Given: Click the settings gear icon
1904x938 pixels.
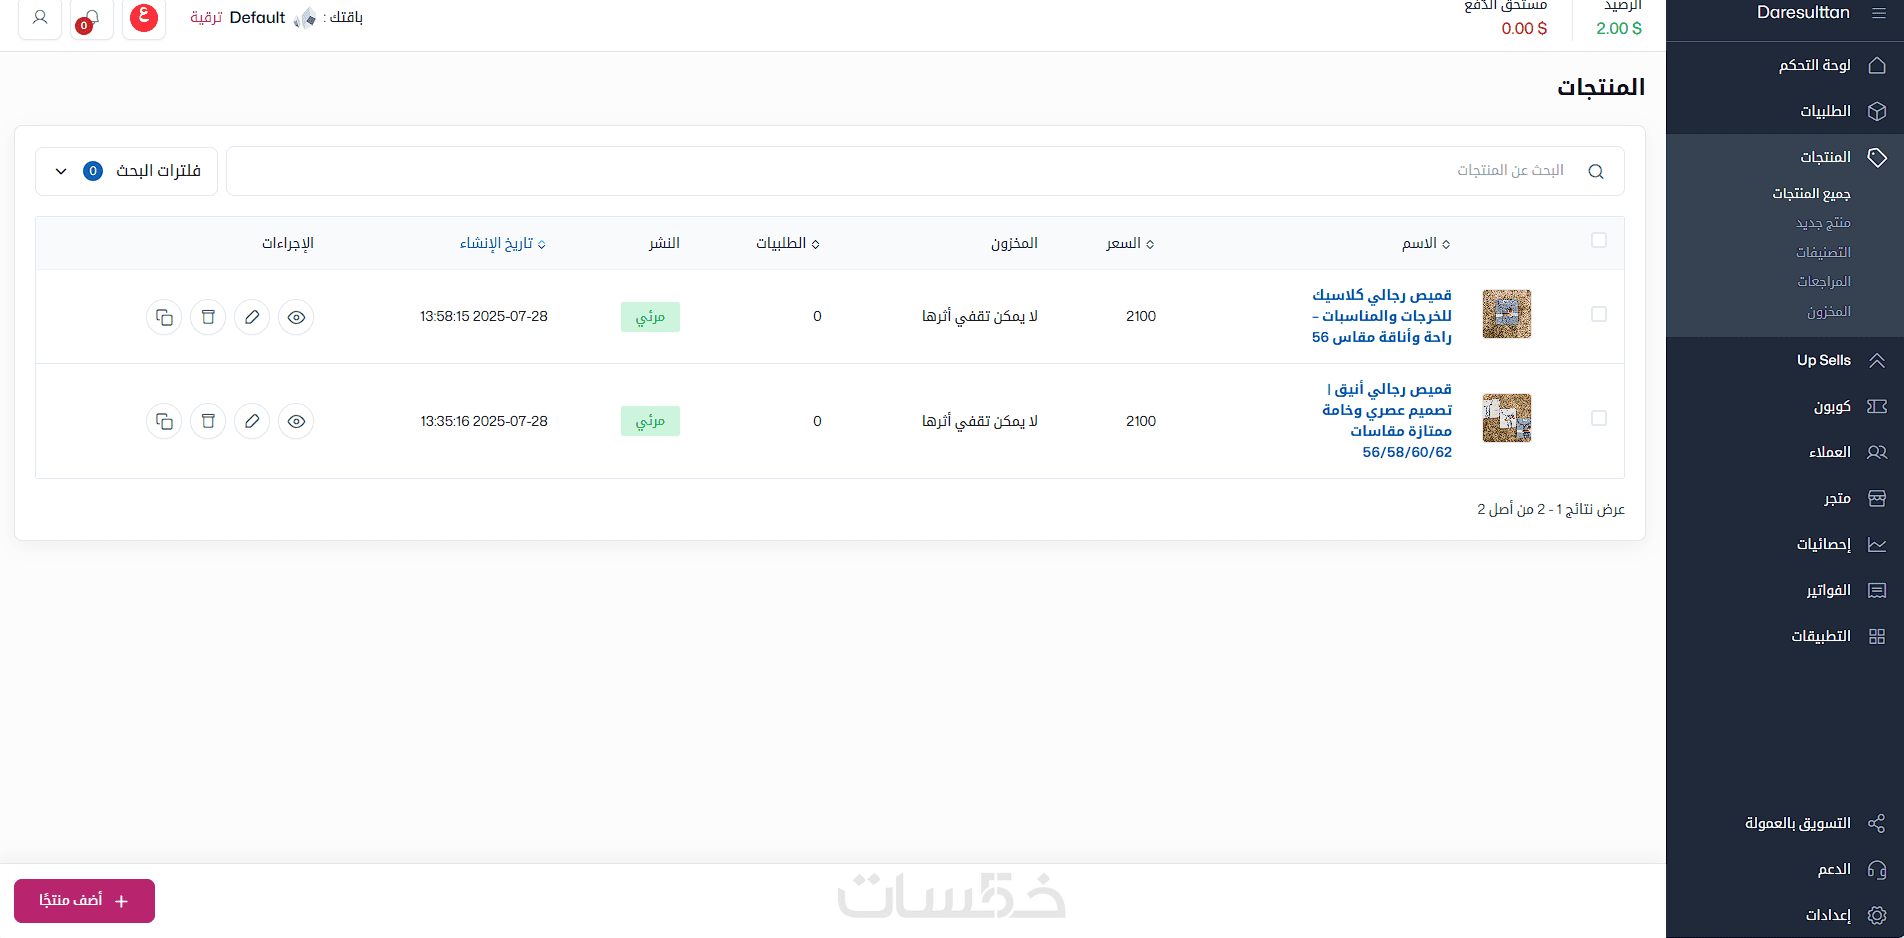Looking at the screenshot, I should pyautogui.click(x=1877, y=915).
